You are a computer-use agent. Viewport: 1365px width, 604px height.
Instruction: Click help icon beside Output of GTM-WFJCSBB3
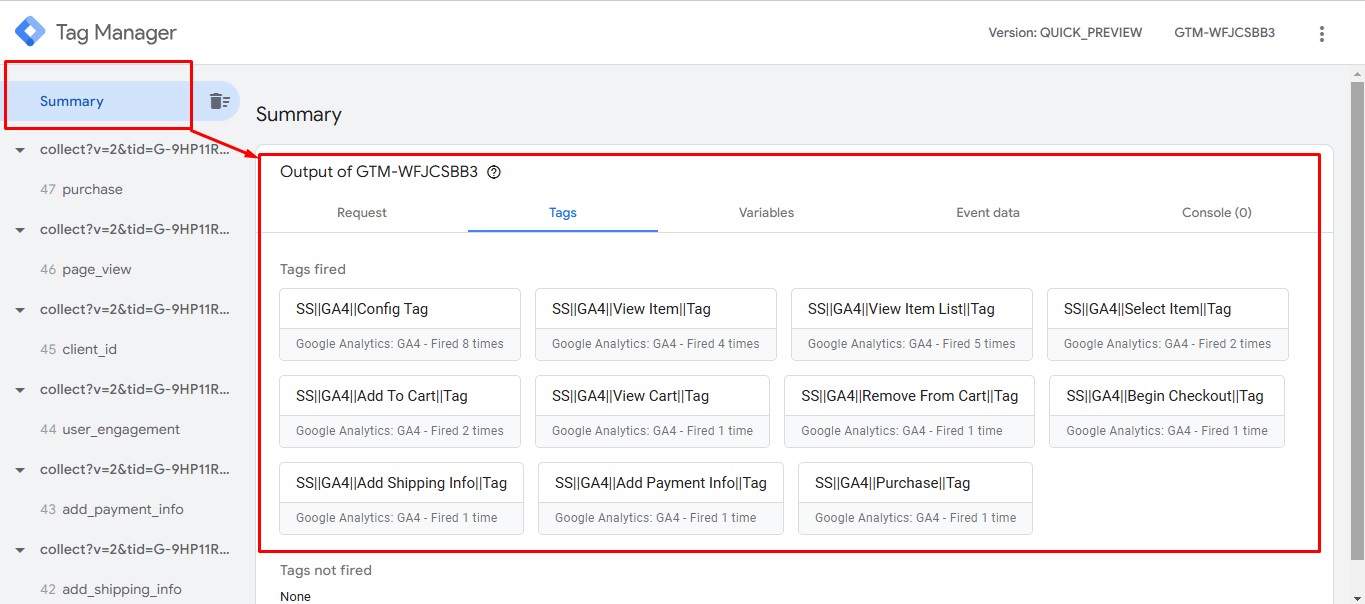coord(494,172)
